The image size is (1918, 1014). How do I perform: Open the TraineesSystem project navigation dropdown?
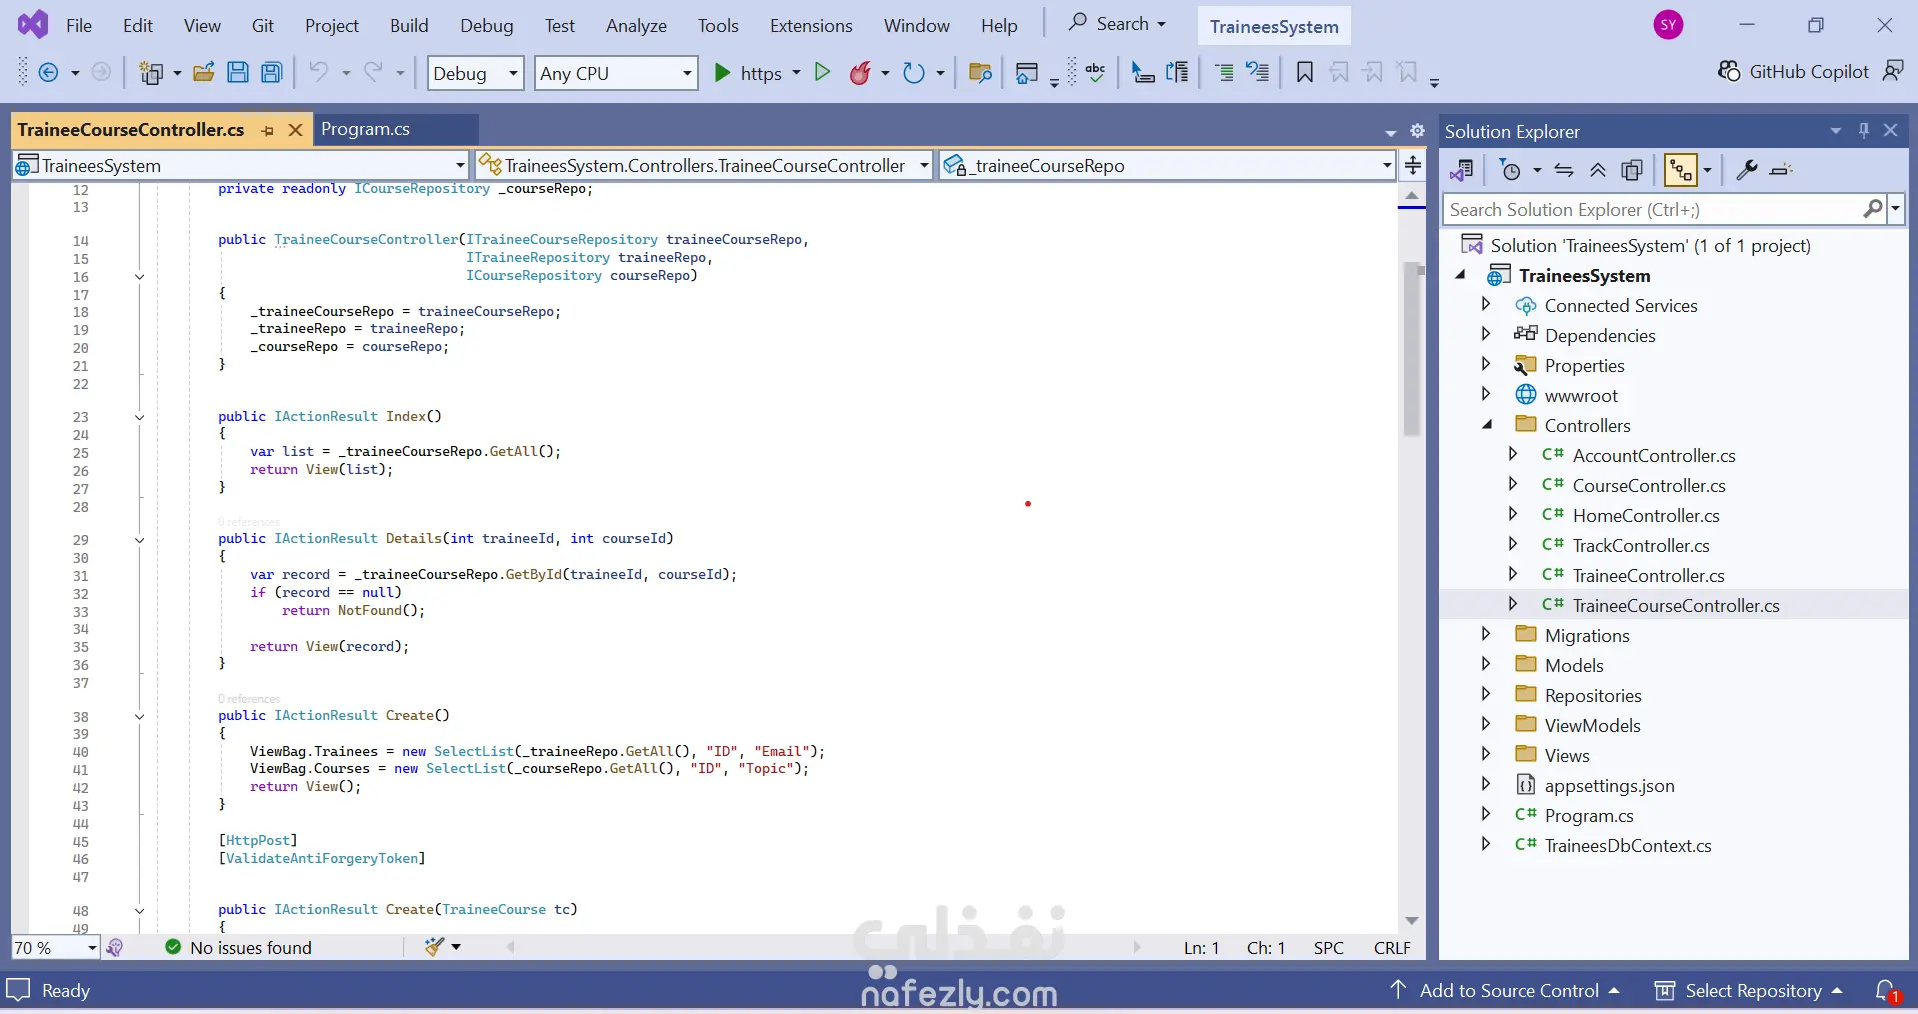(x=241, y=166)
